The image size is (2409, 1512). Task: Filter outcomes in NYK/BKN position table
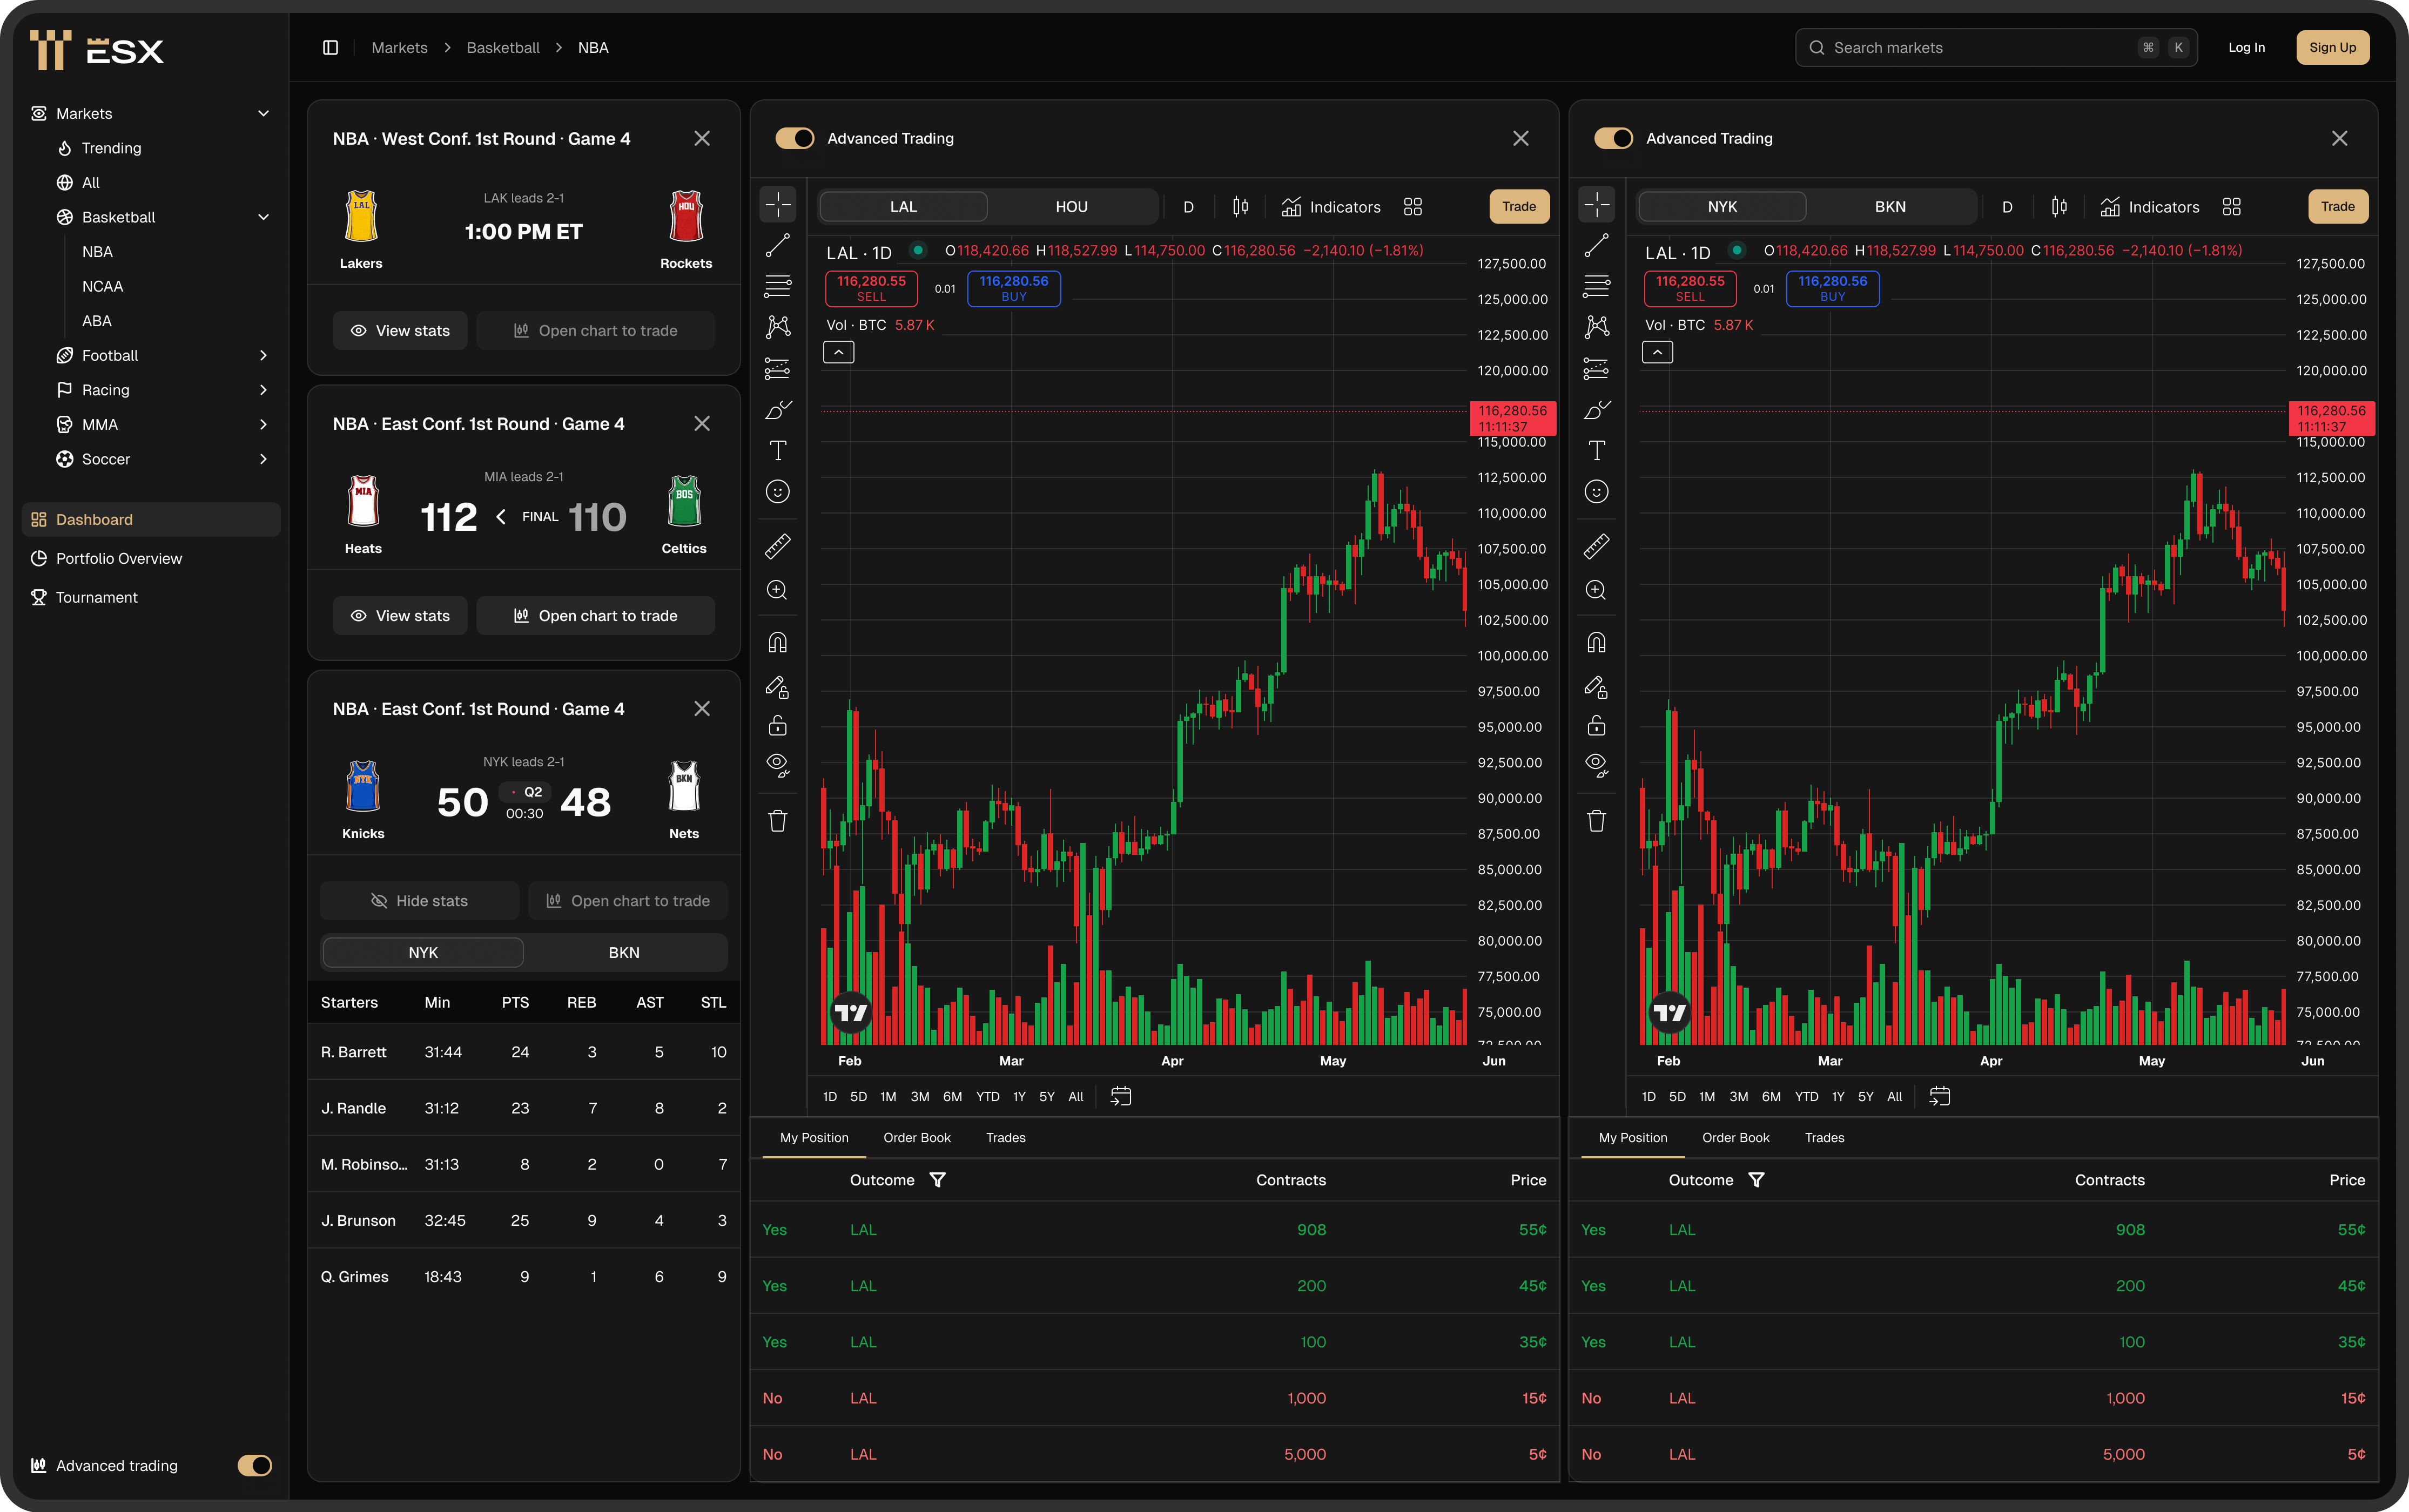[1756, 1180]
